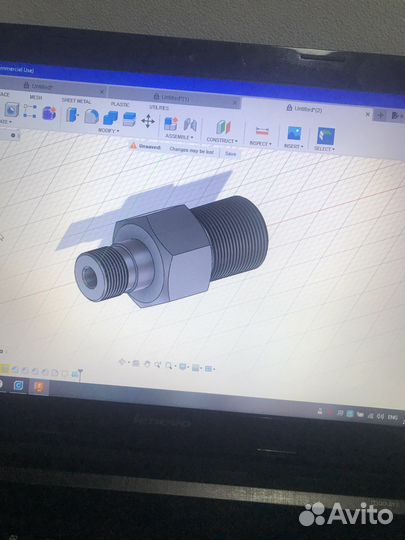Select the purple Create Form icon
405x540 pixels.
point(49,113)
